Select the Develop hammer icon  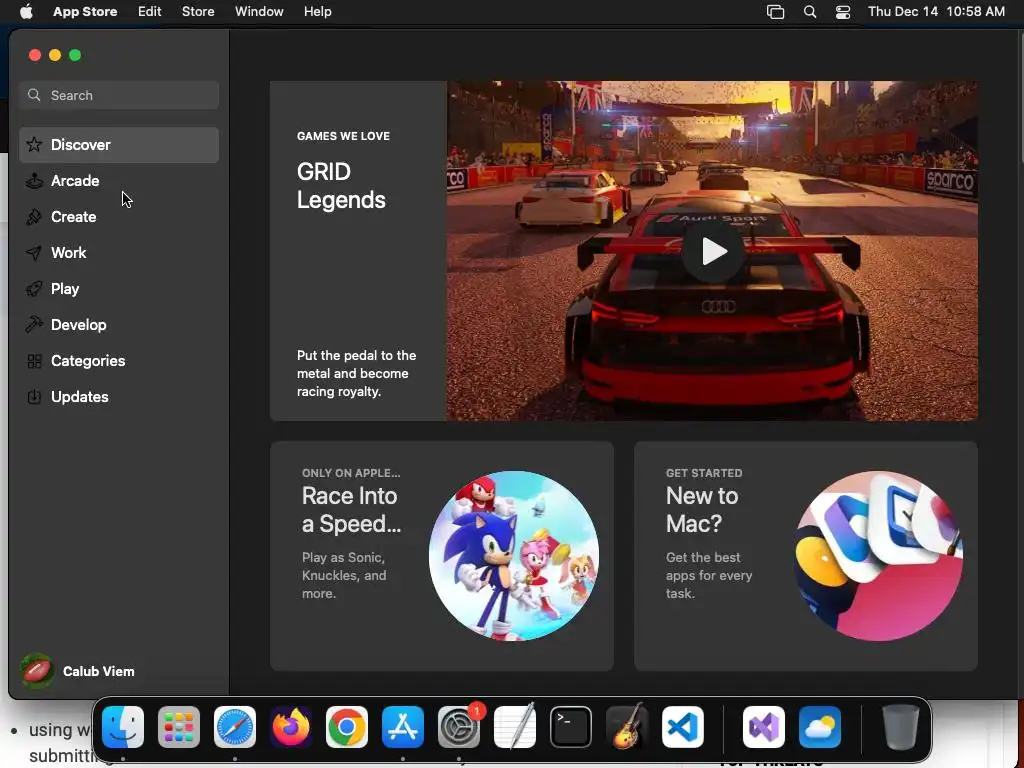(34, 325)
